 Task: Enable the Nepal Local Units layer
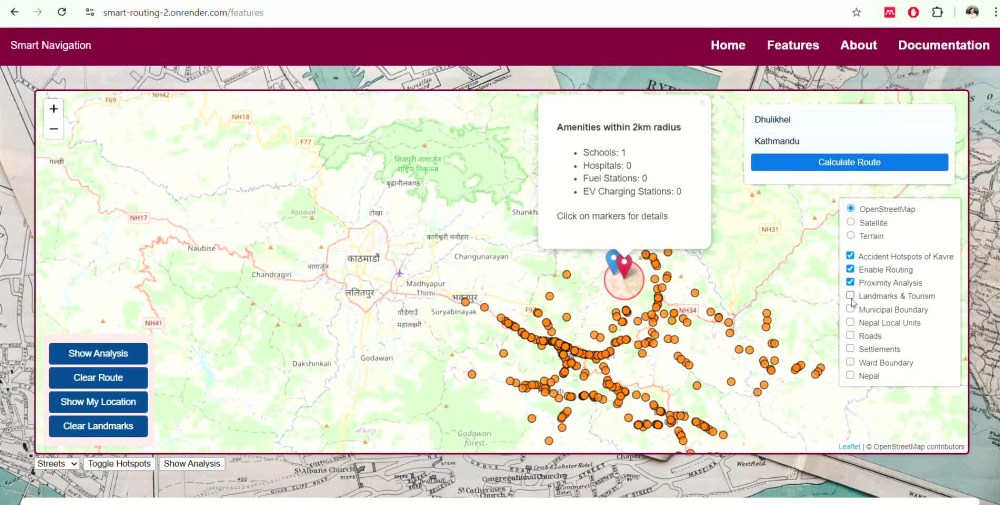click(850, 322)
